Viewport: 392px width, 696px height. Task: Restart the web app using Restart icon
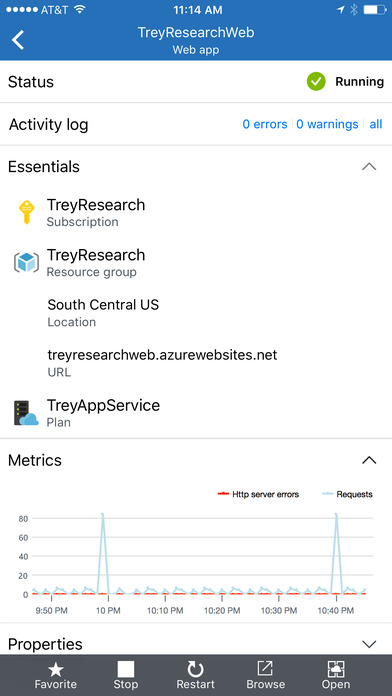195,670
